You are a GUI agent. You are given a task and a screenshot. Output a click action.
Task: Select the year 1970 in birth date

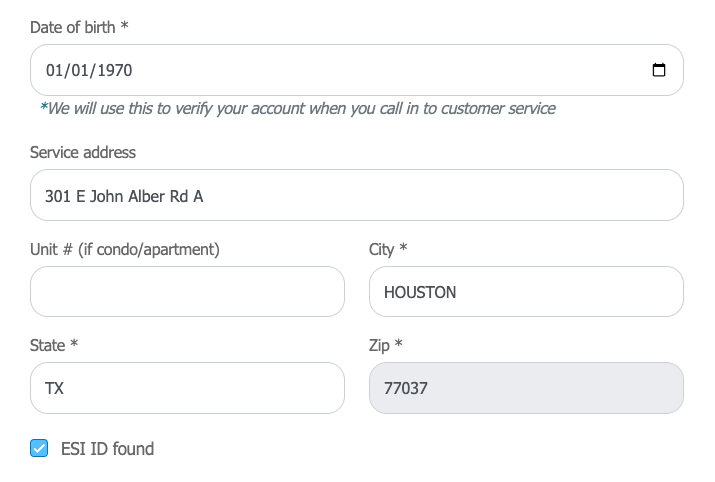click(114, 70)
